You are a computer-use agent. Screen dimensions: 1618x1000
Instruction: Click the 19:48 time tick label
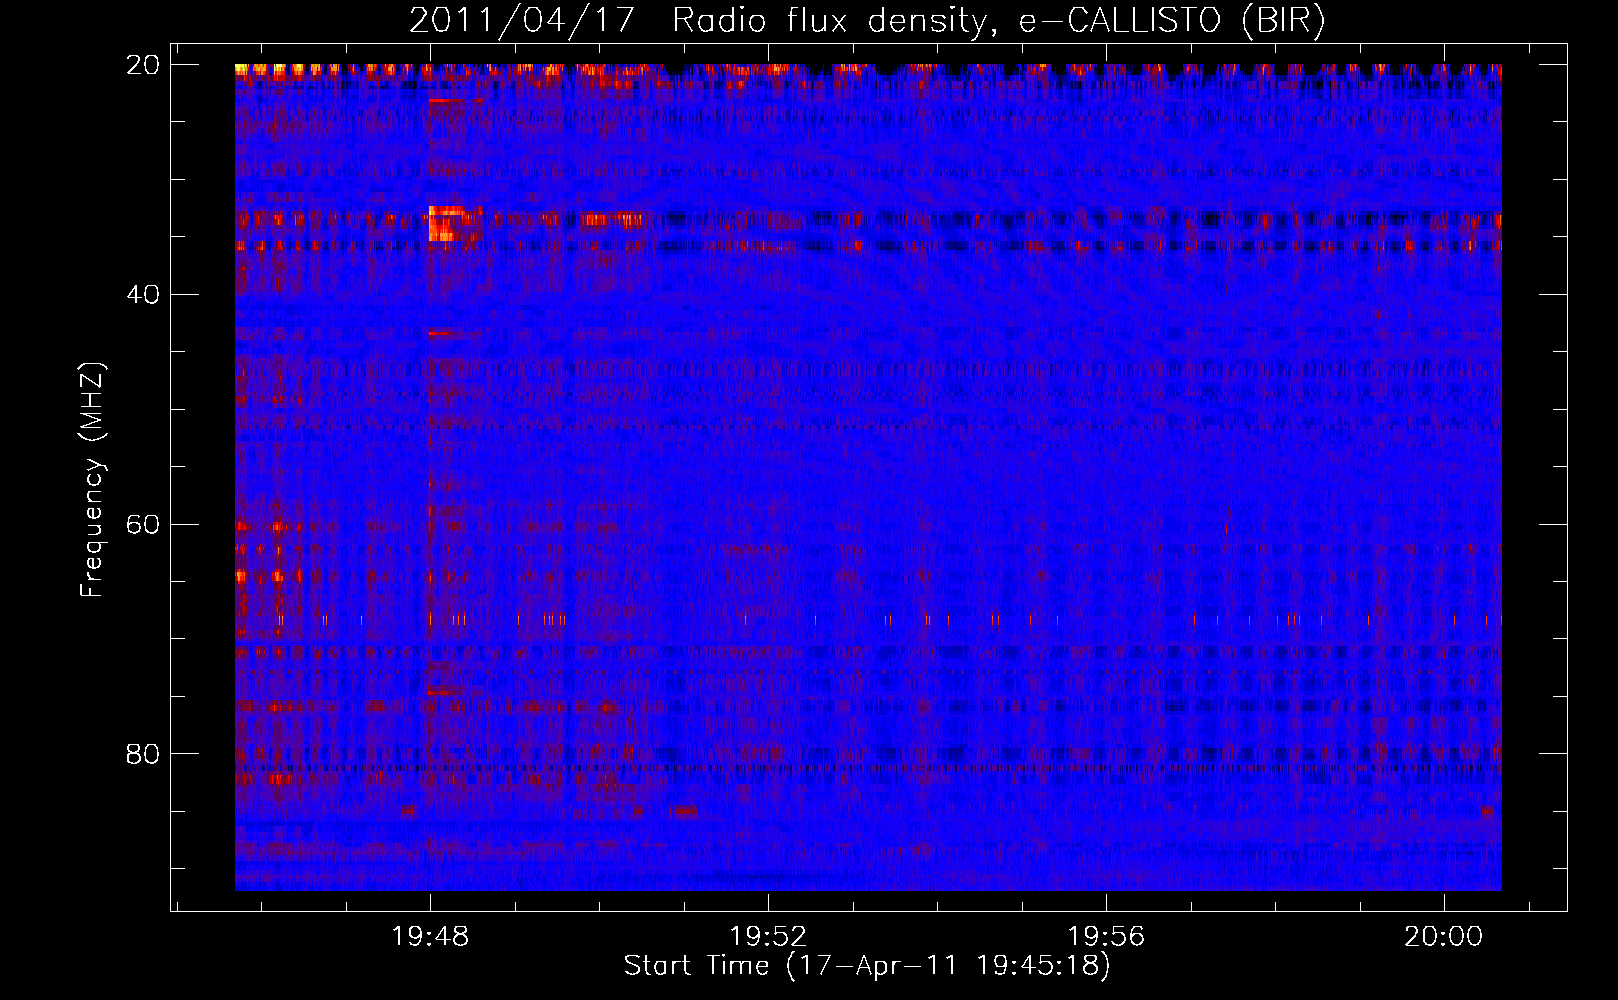430,937
